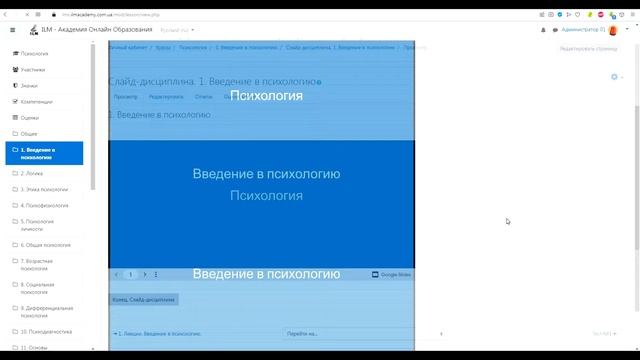640x360 pixels.
Task: Open the Перейти на... dropdown
Action: point(364,334)
